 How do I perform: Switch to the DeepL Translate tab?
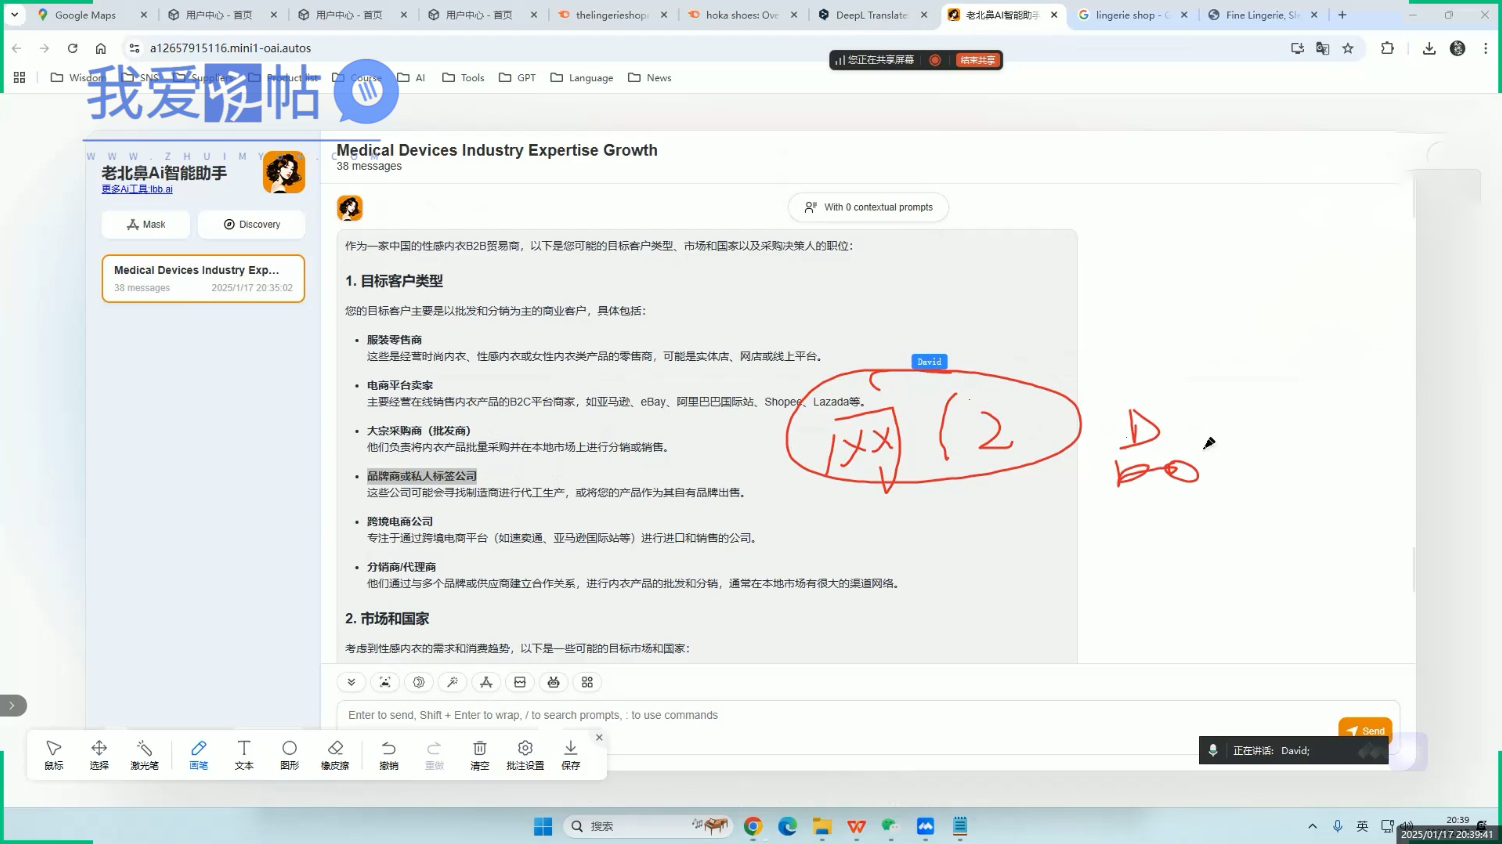(871, 15)
